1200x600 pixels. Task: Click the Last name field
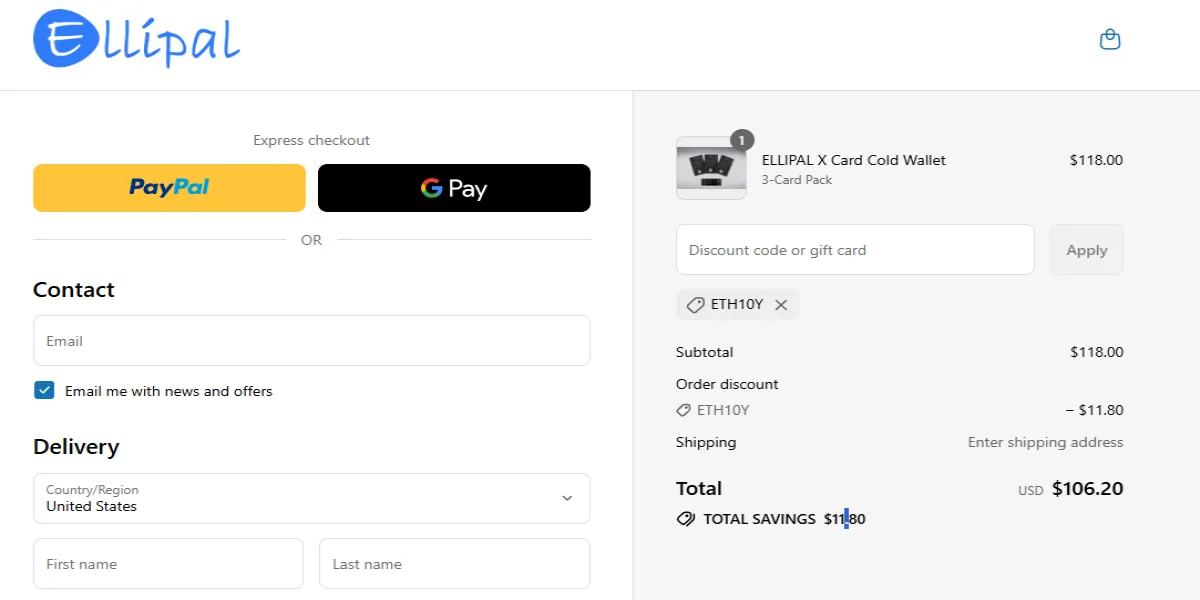pos(454,563)
